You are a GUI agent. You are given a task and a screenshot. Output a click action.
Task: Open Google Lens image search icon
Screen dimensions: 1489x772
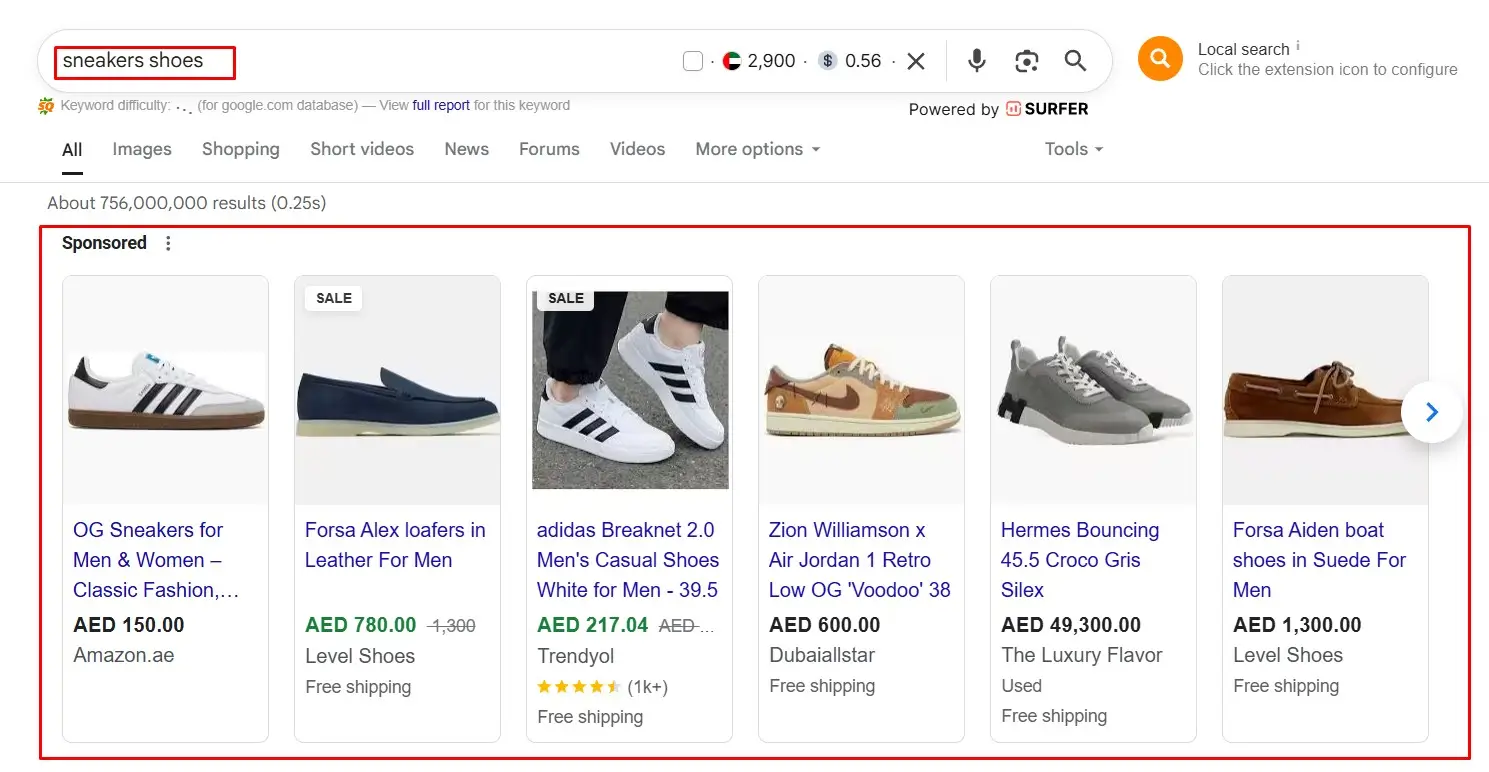1026,61
